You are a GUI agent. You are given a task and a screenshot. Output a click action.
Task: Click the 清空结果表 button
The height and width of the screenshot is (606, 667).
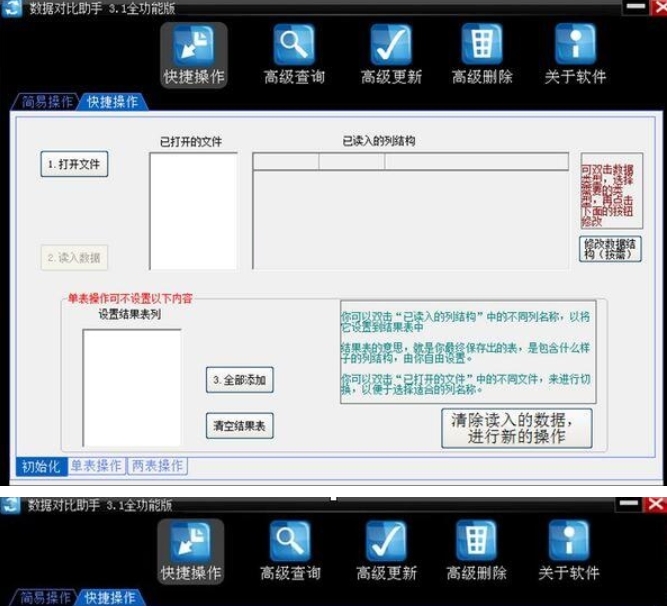tap(239, 426)
